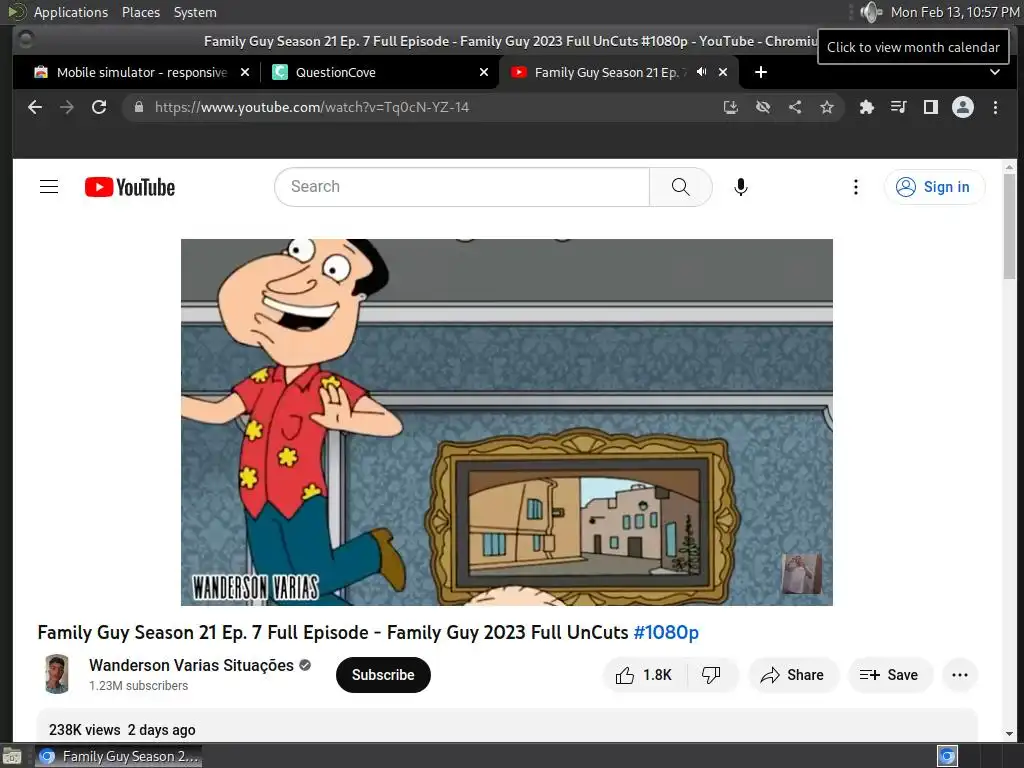Open the Applications menu
The image size is (1024, 768).
(71, 12)
